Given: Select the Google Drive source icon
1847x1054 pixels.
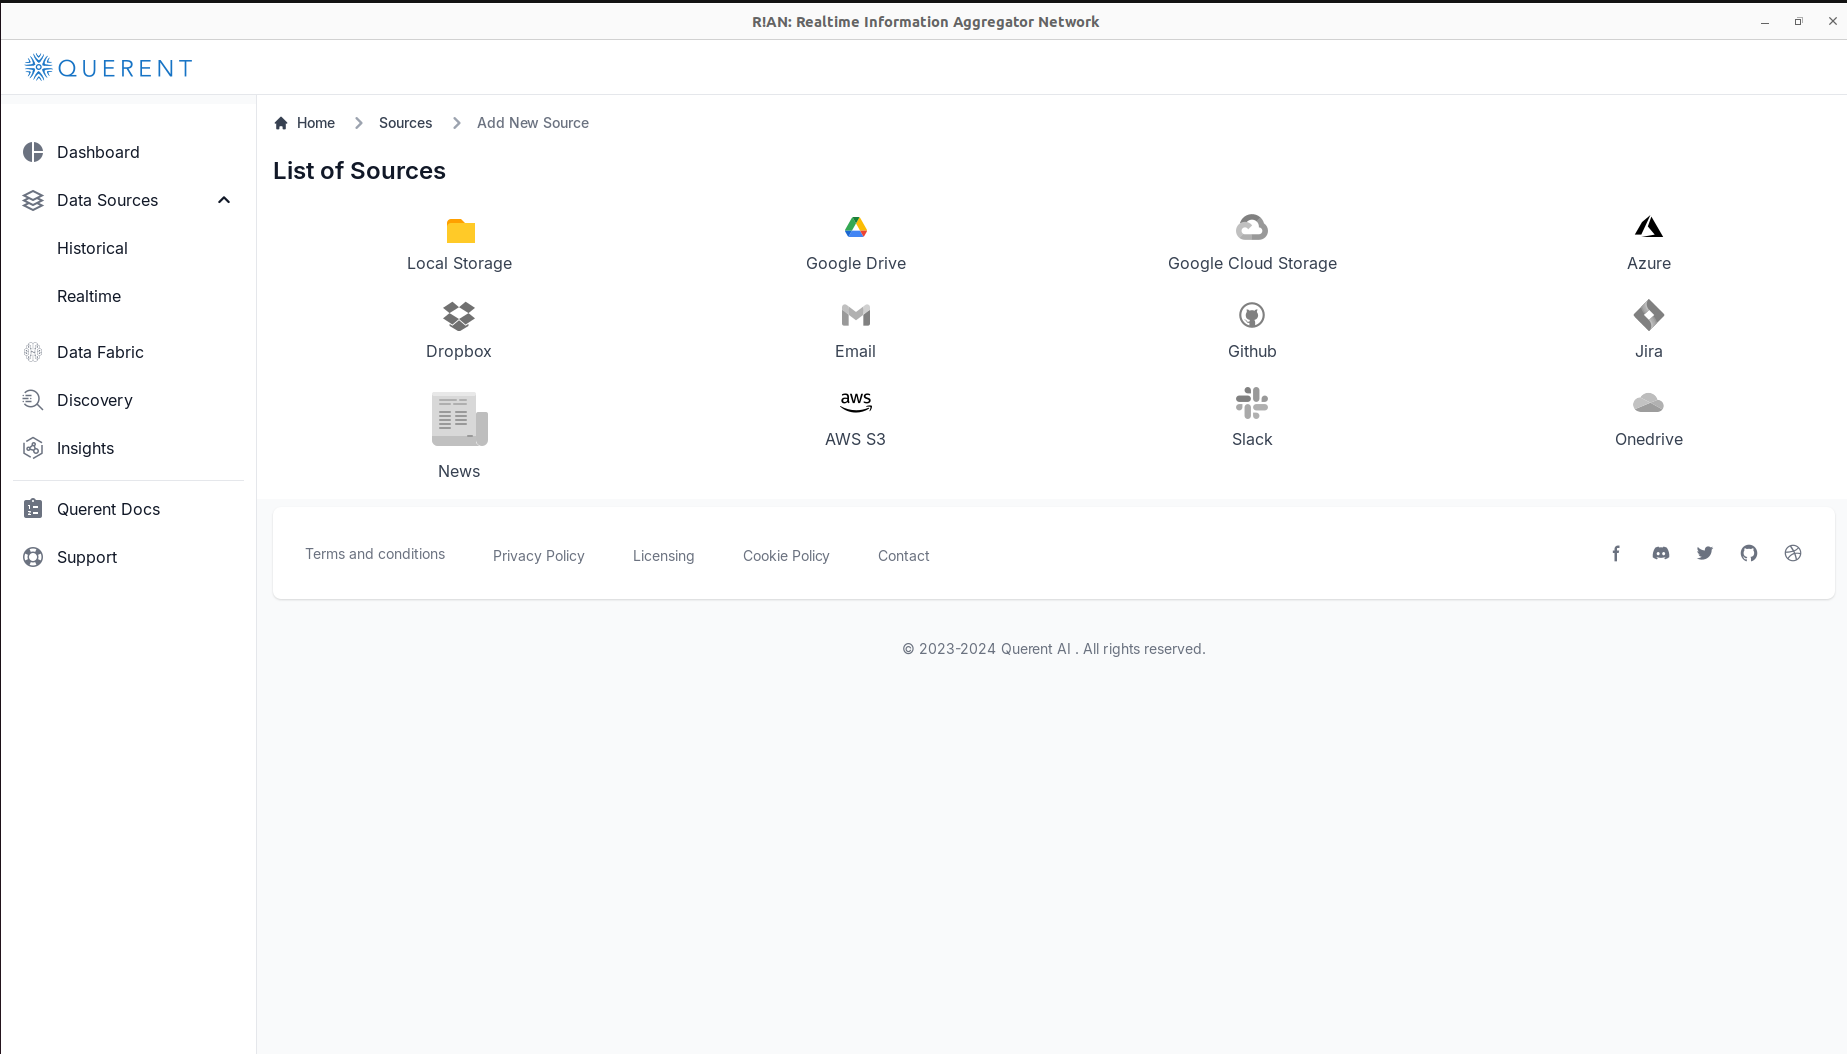Looking at the screenshot, I should click(856, 228).
